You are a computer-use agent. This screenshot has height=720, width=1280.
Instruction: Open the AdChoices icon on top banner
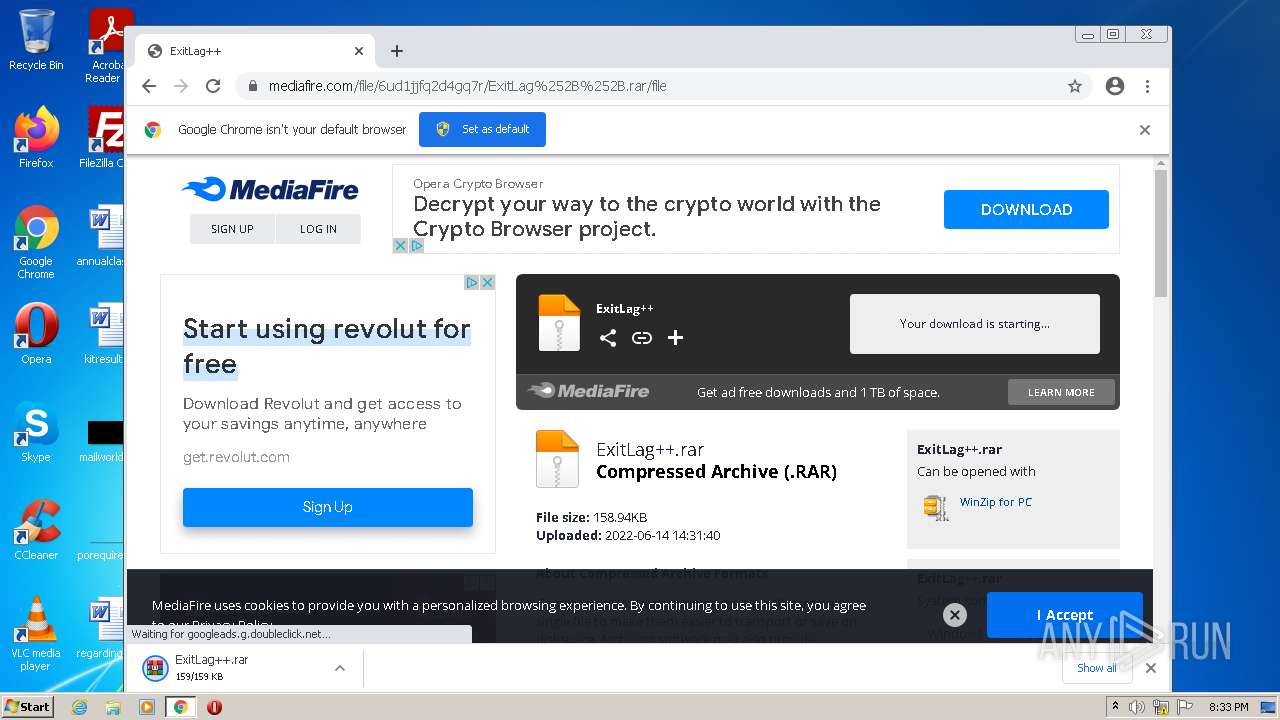click(x=417, y=245)
